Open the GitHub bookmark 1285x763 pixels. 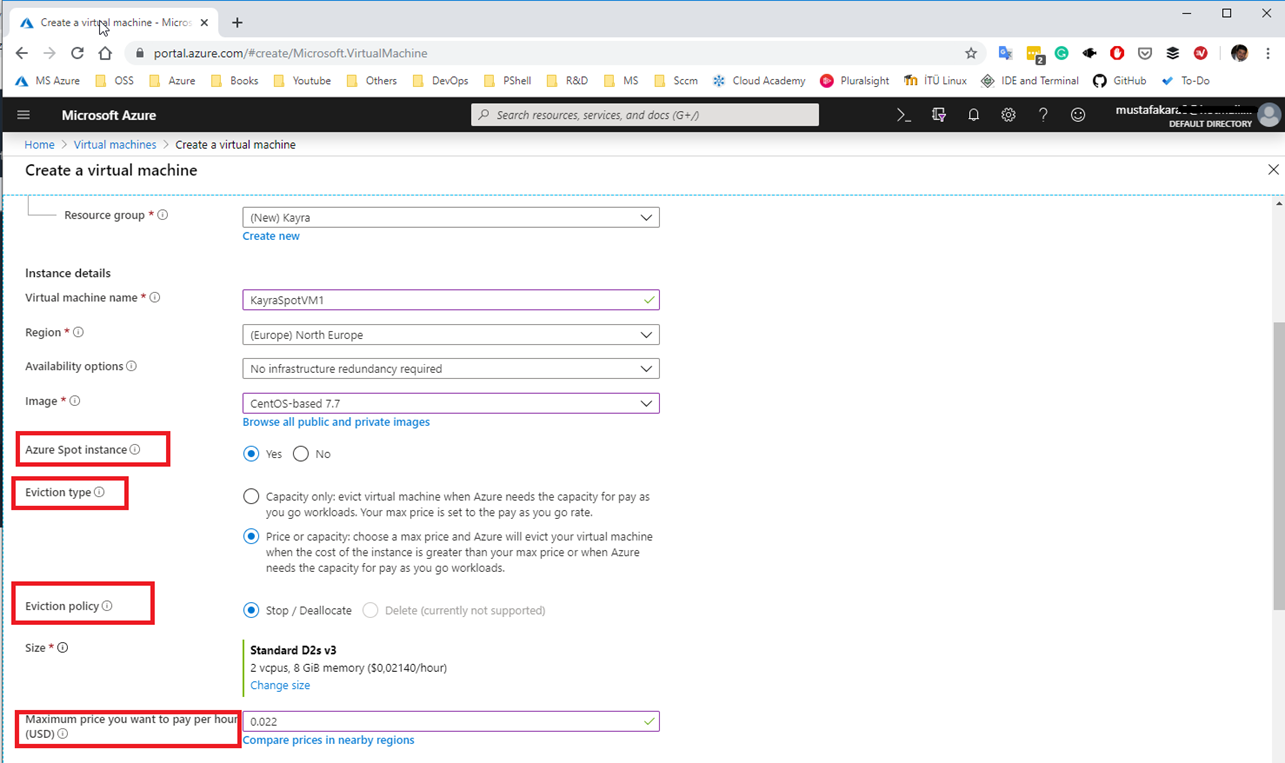(x=1119, y=81)
